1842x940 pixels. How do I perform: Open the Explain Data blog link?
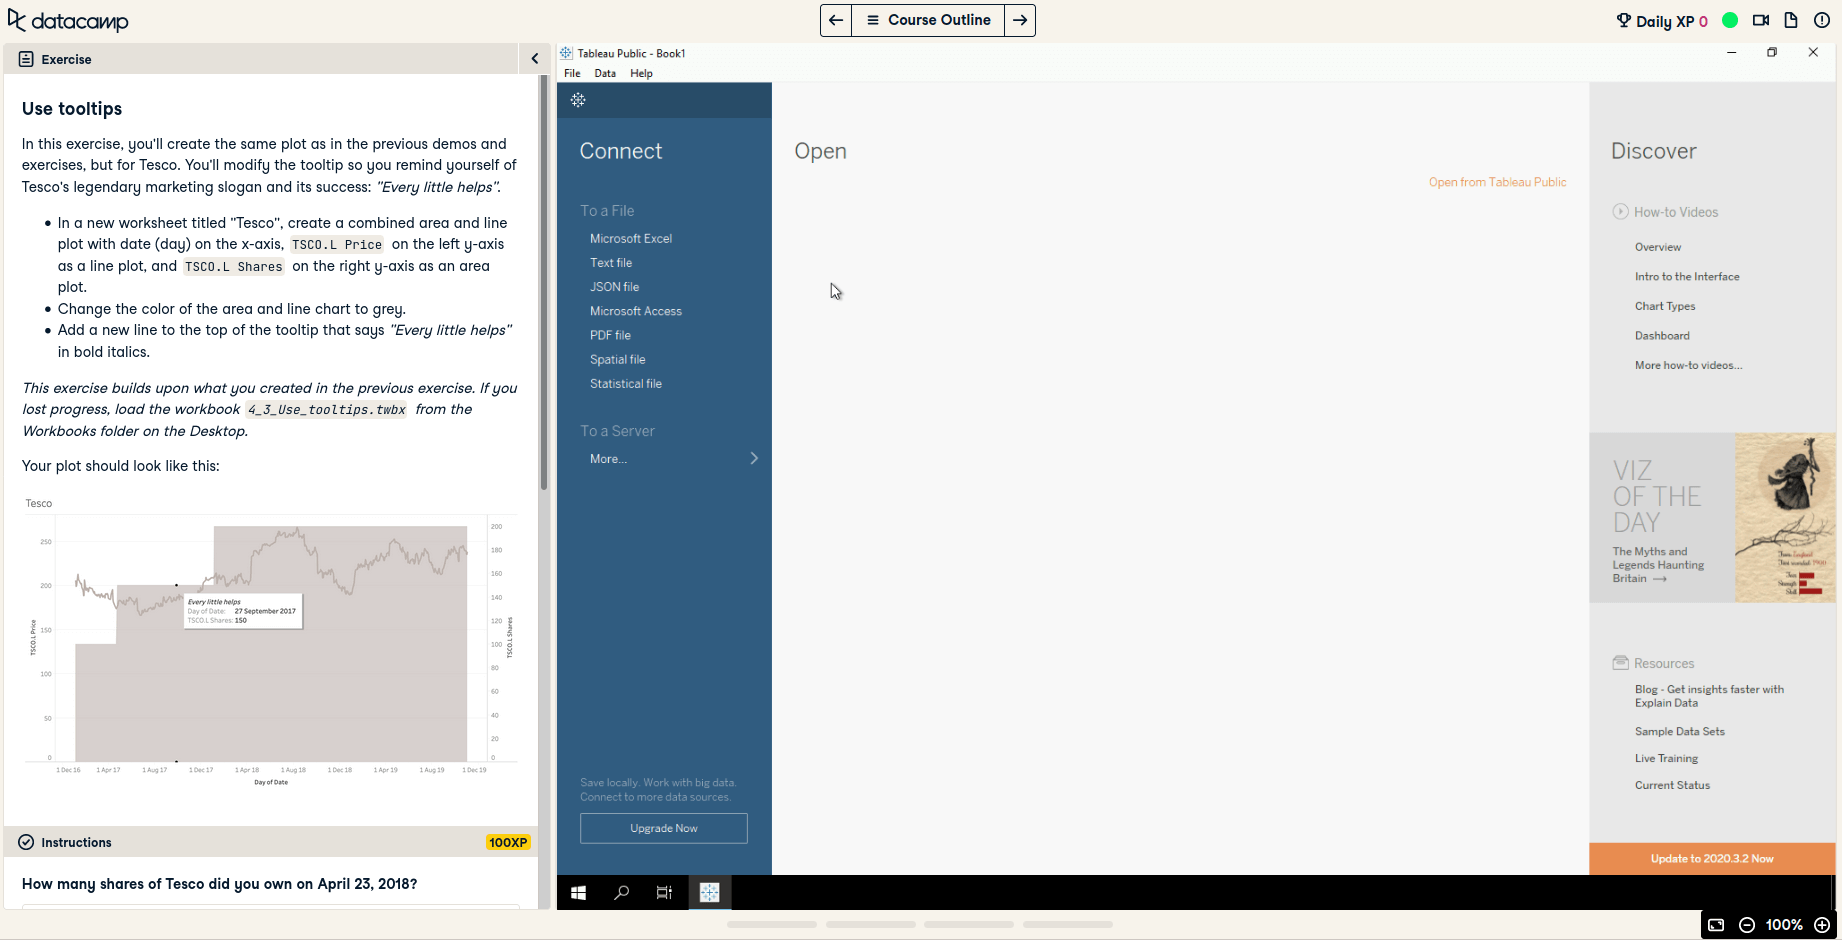tap(1709, 696)
